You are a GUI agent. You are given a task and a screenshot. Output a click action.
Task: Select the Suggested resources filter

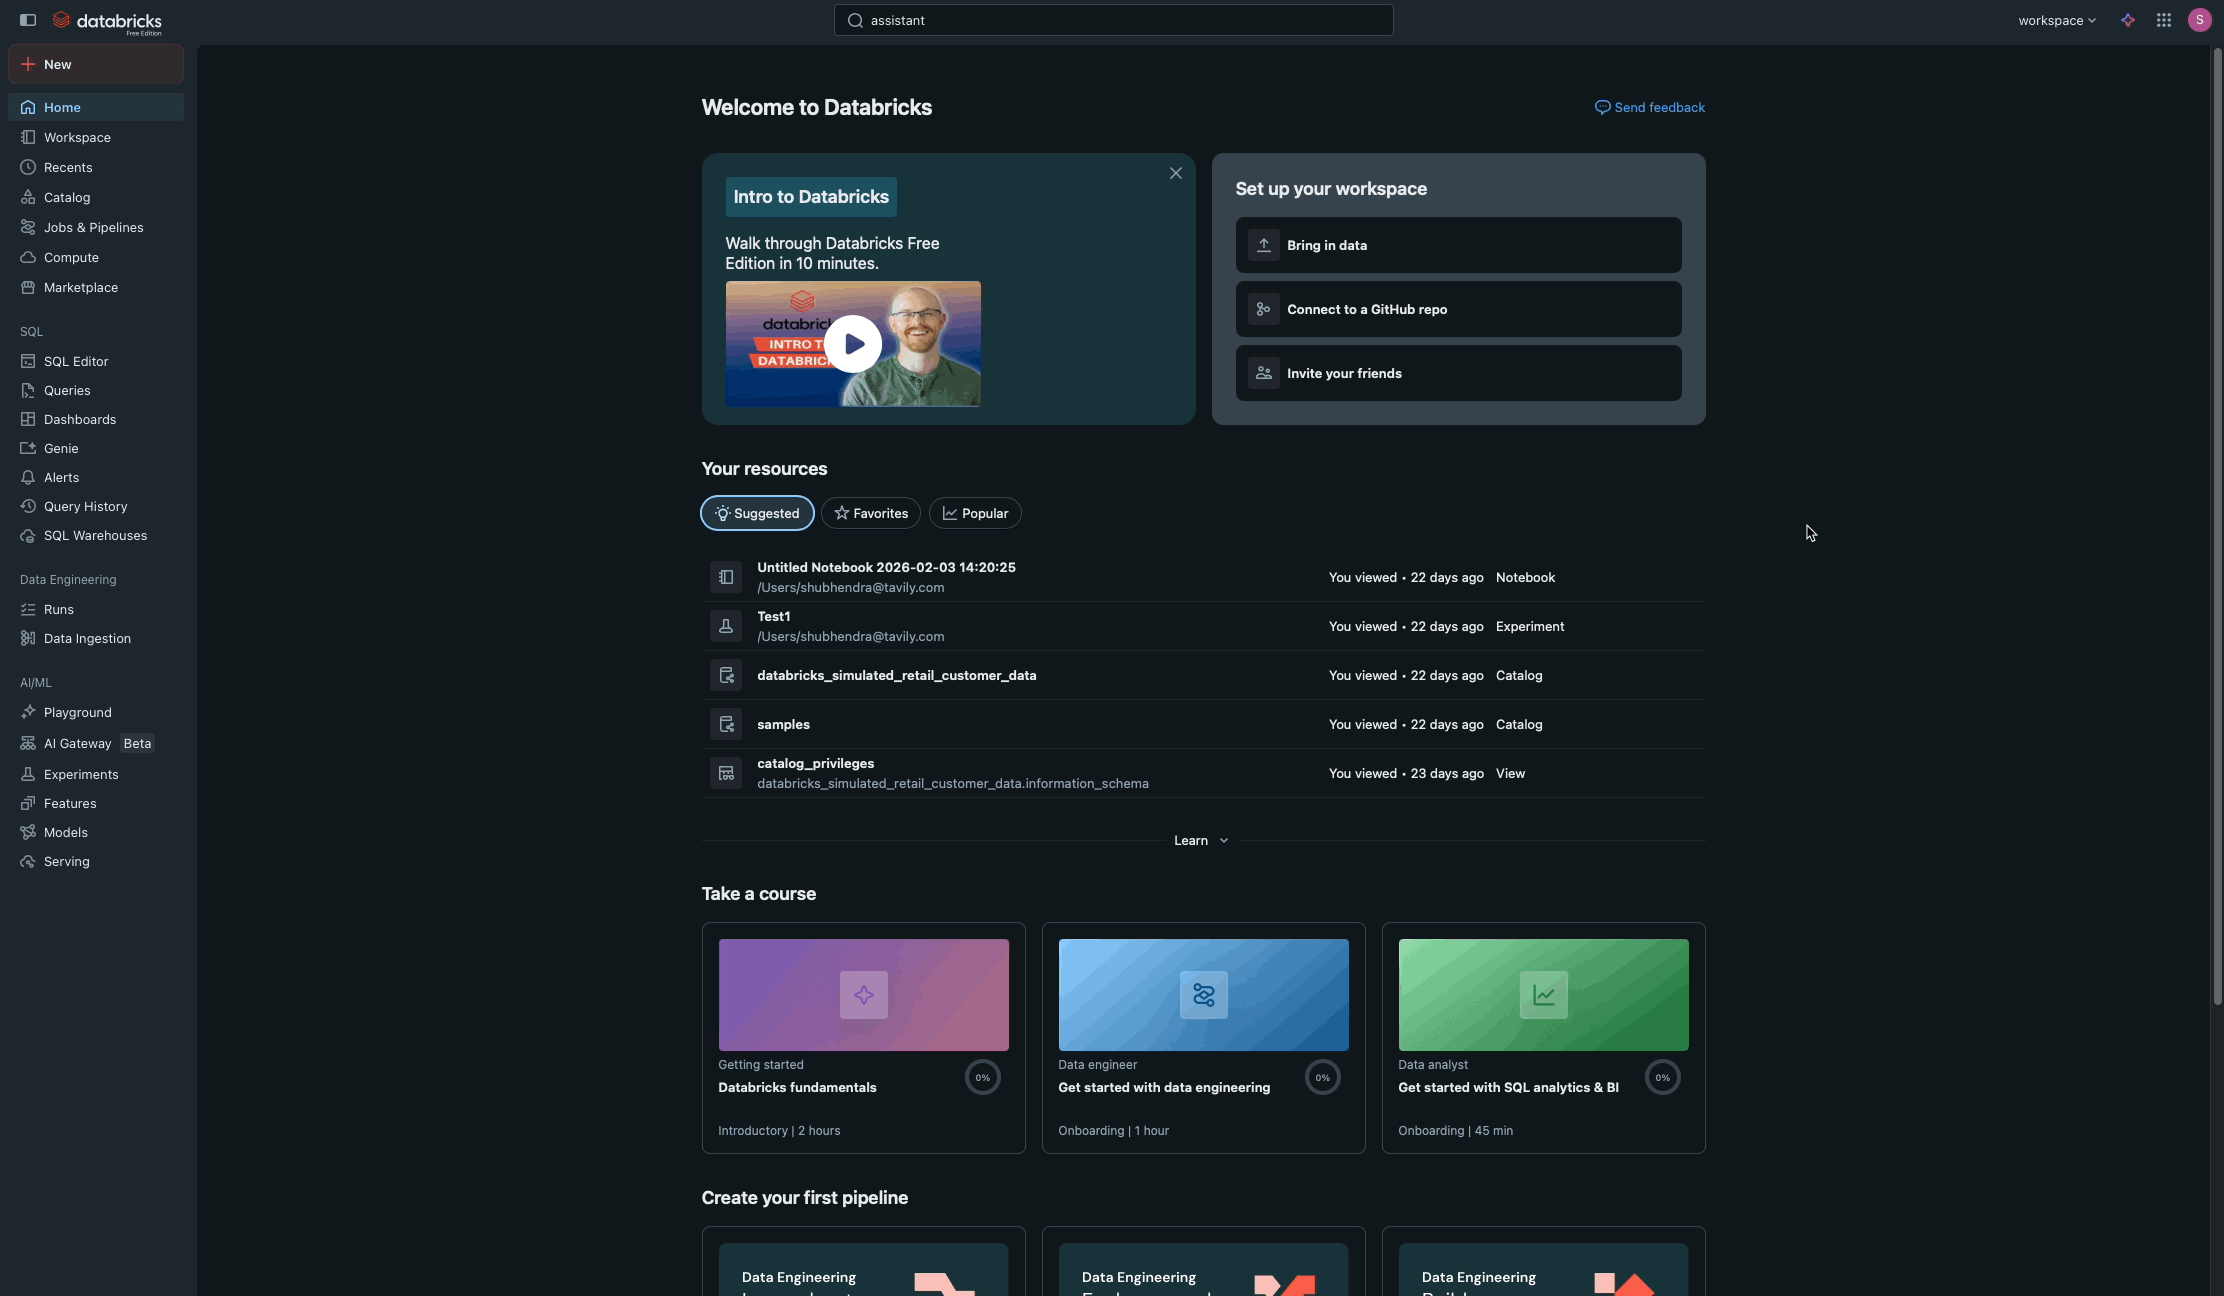point(757,513)
